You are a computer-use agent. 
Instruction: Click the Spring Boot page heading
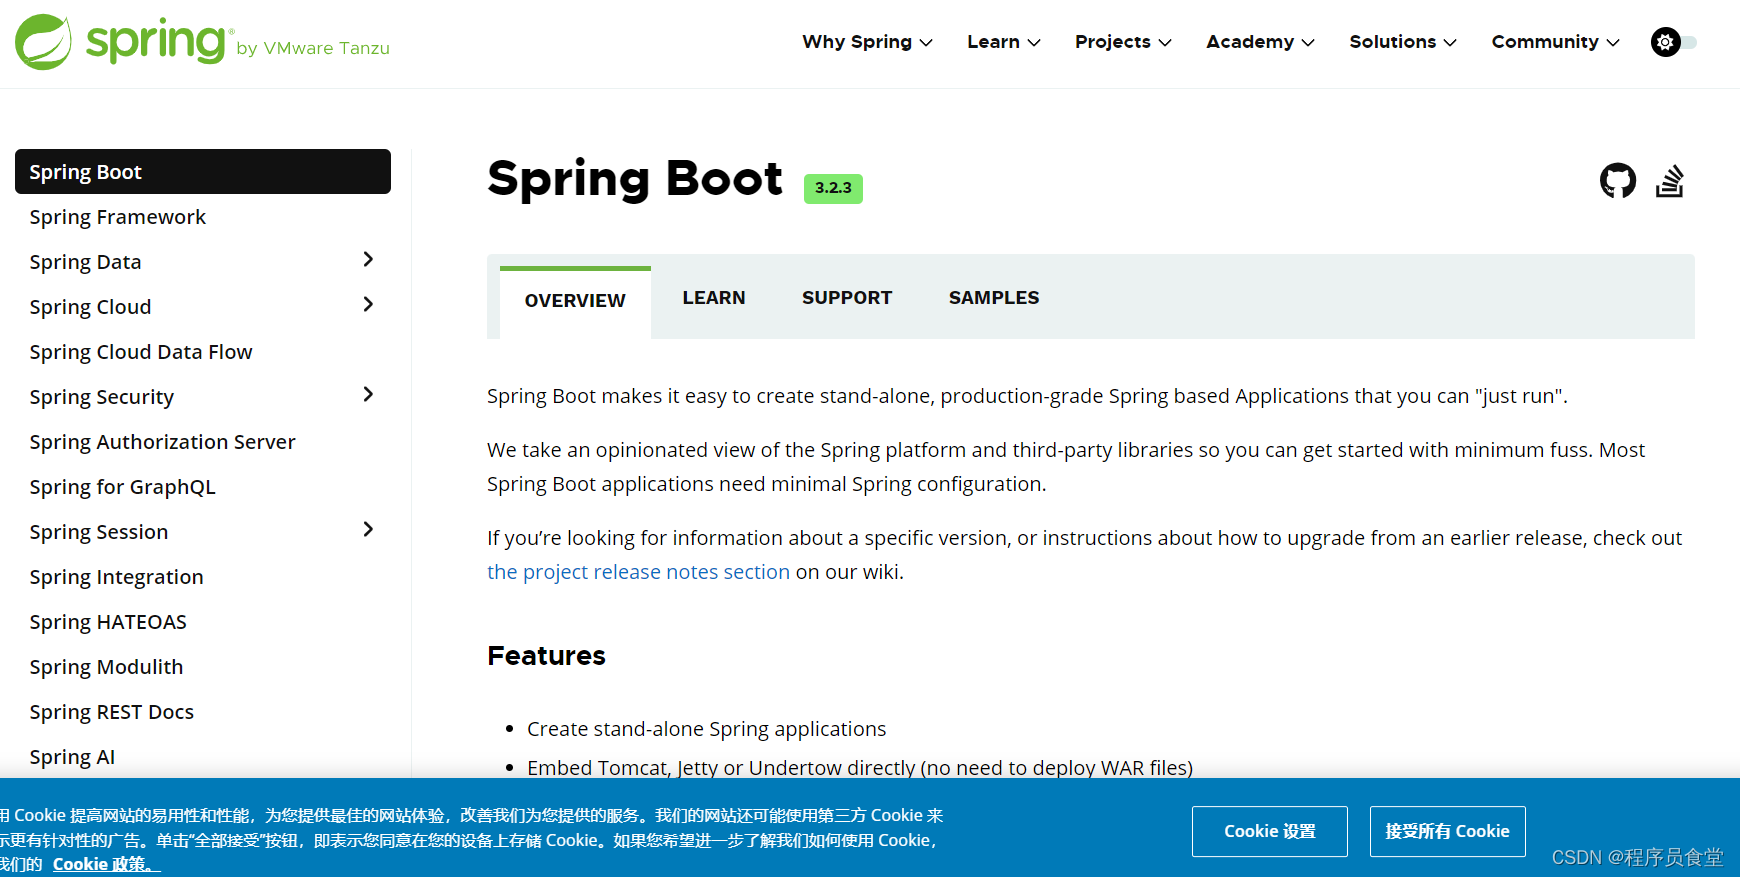tap(635, 180)
